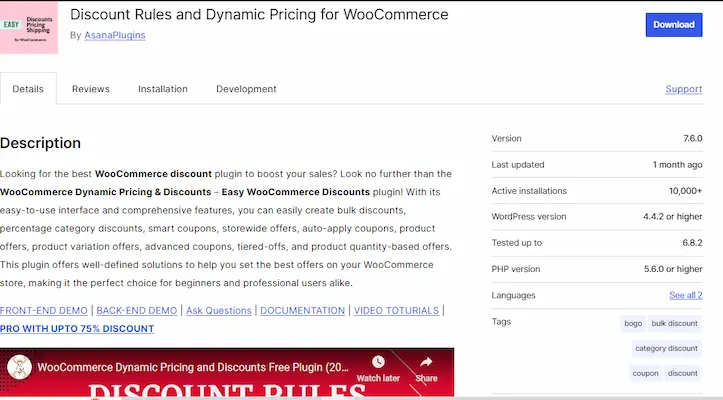The height and width of the screenshot is (400, 723).
Task: Open the Support link
Action: point(683,89)
